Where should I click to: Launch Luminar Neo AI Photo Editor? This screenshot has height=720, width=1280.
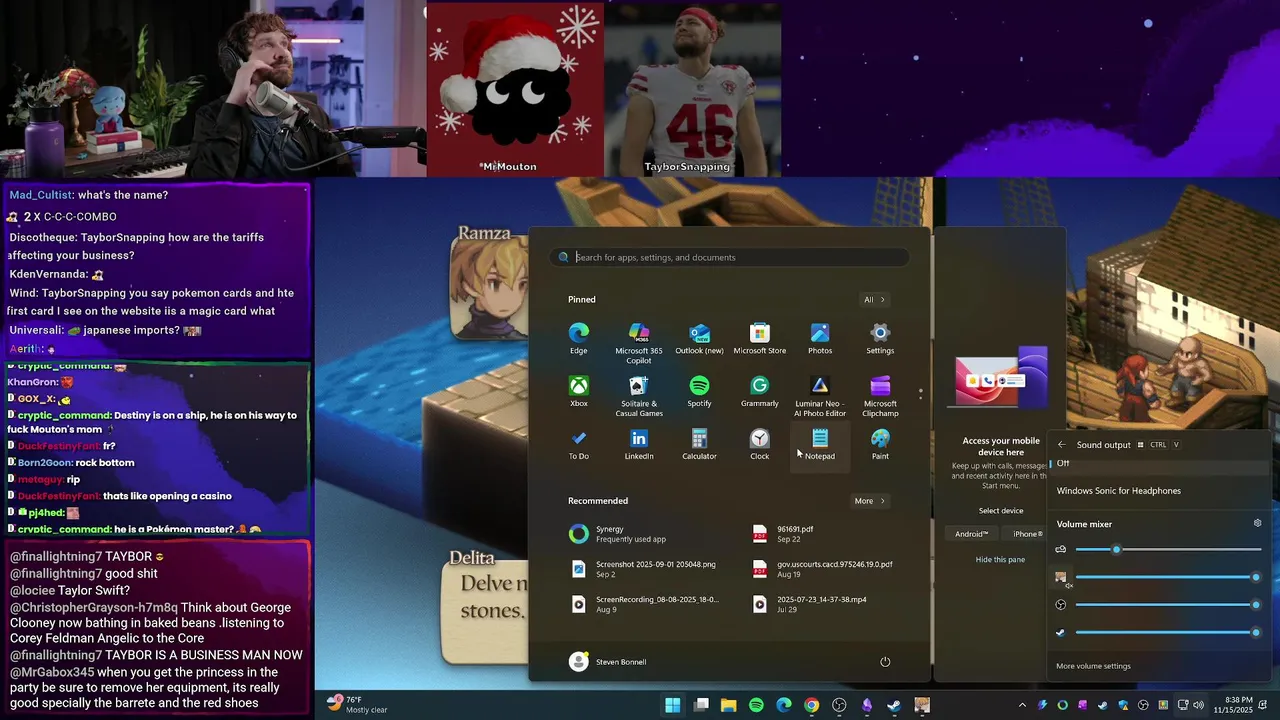tap(820, 396)
